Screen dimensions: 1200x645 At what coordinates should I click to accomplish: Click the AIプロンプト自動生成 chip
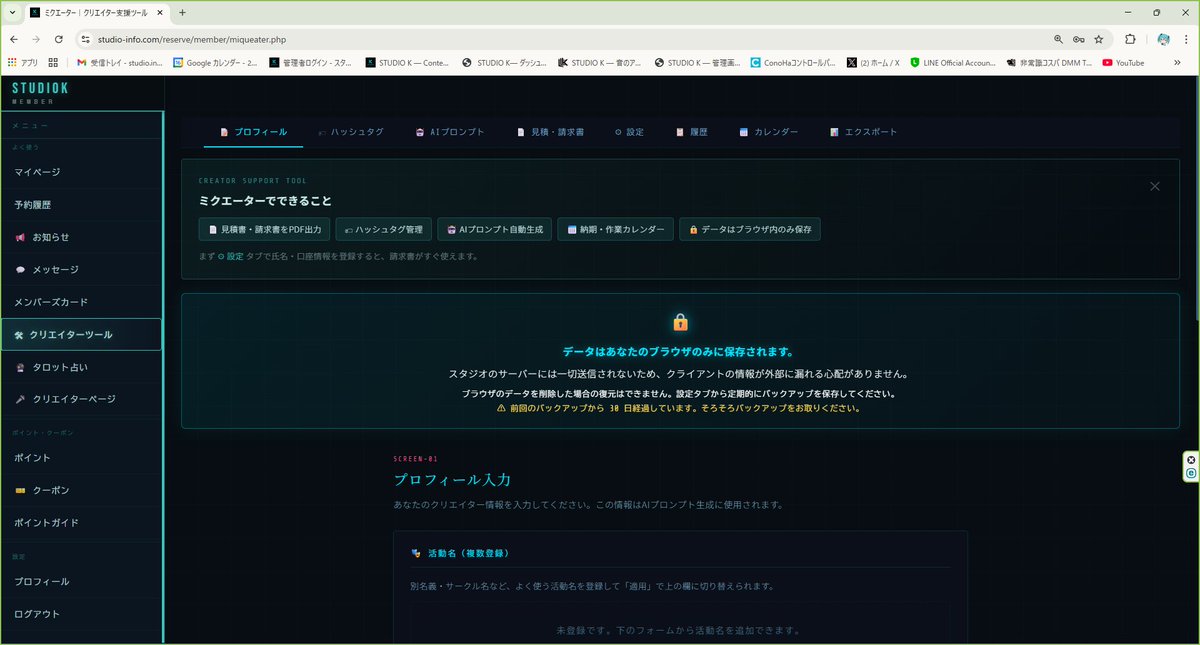494,229
